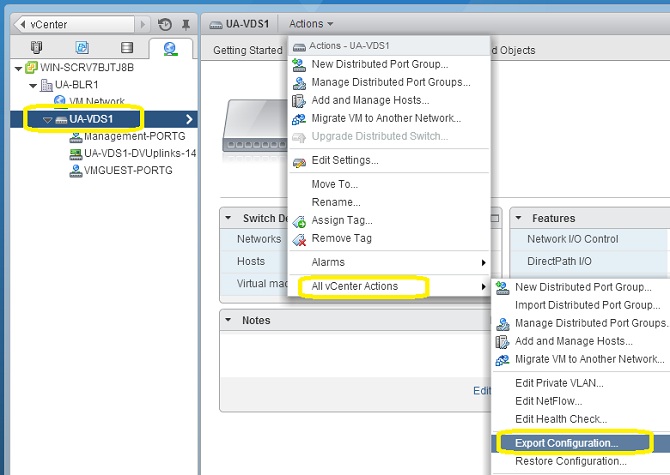
Task: Click Migrate VM icon in the submenu
Action: [x=502, y=360]
